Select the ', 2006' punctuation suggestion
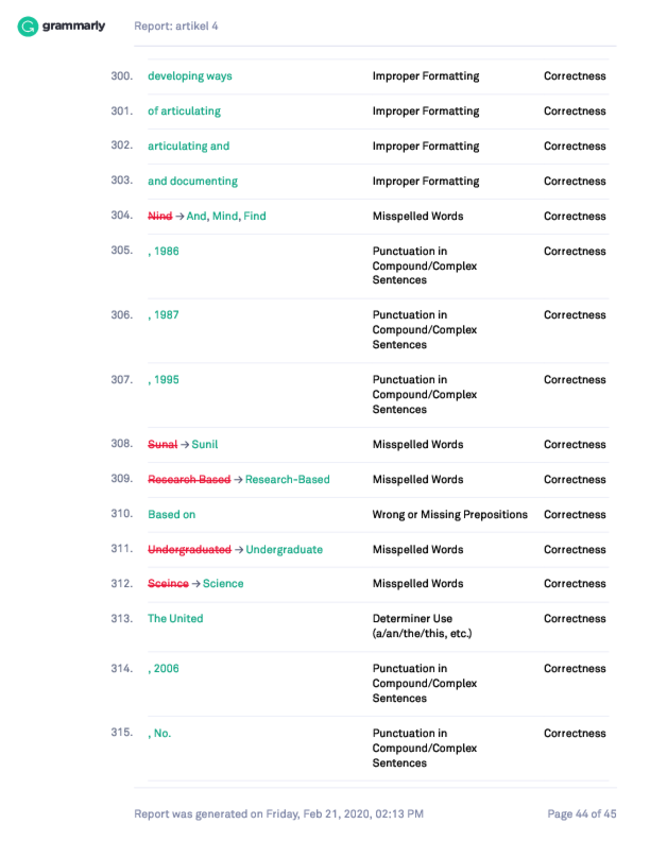Image resolution: width=650 pixels, height=841 pixels. [x=164, y=669]
